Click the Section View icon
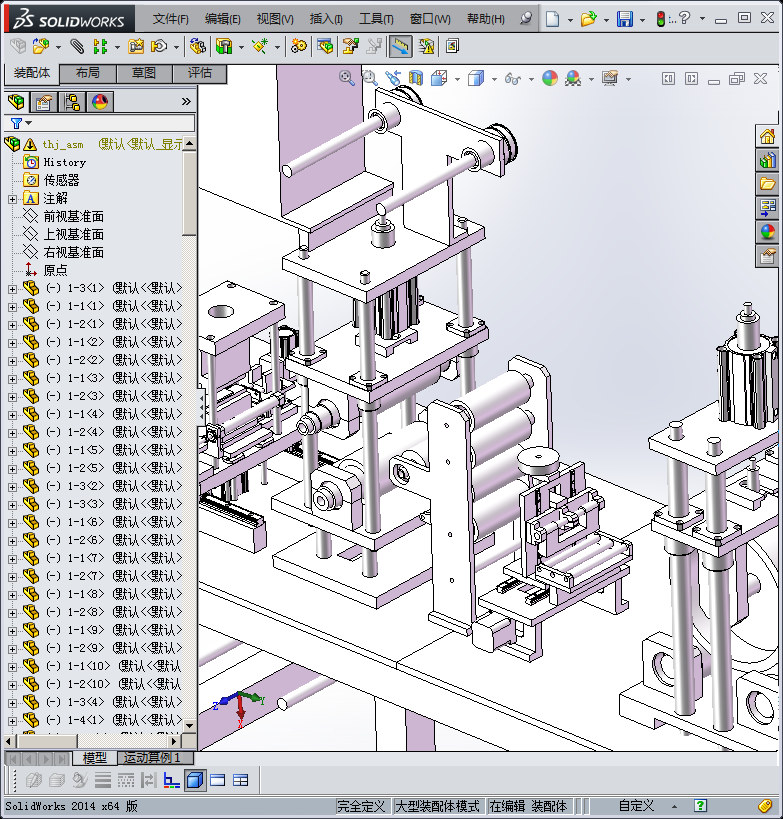This screenshot has height=819, width=783. [x=415, y=78]
